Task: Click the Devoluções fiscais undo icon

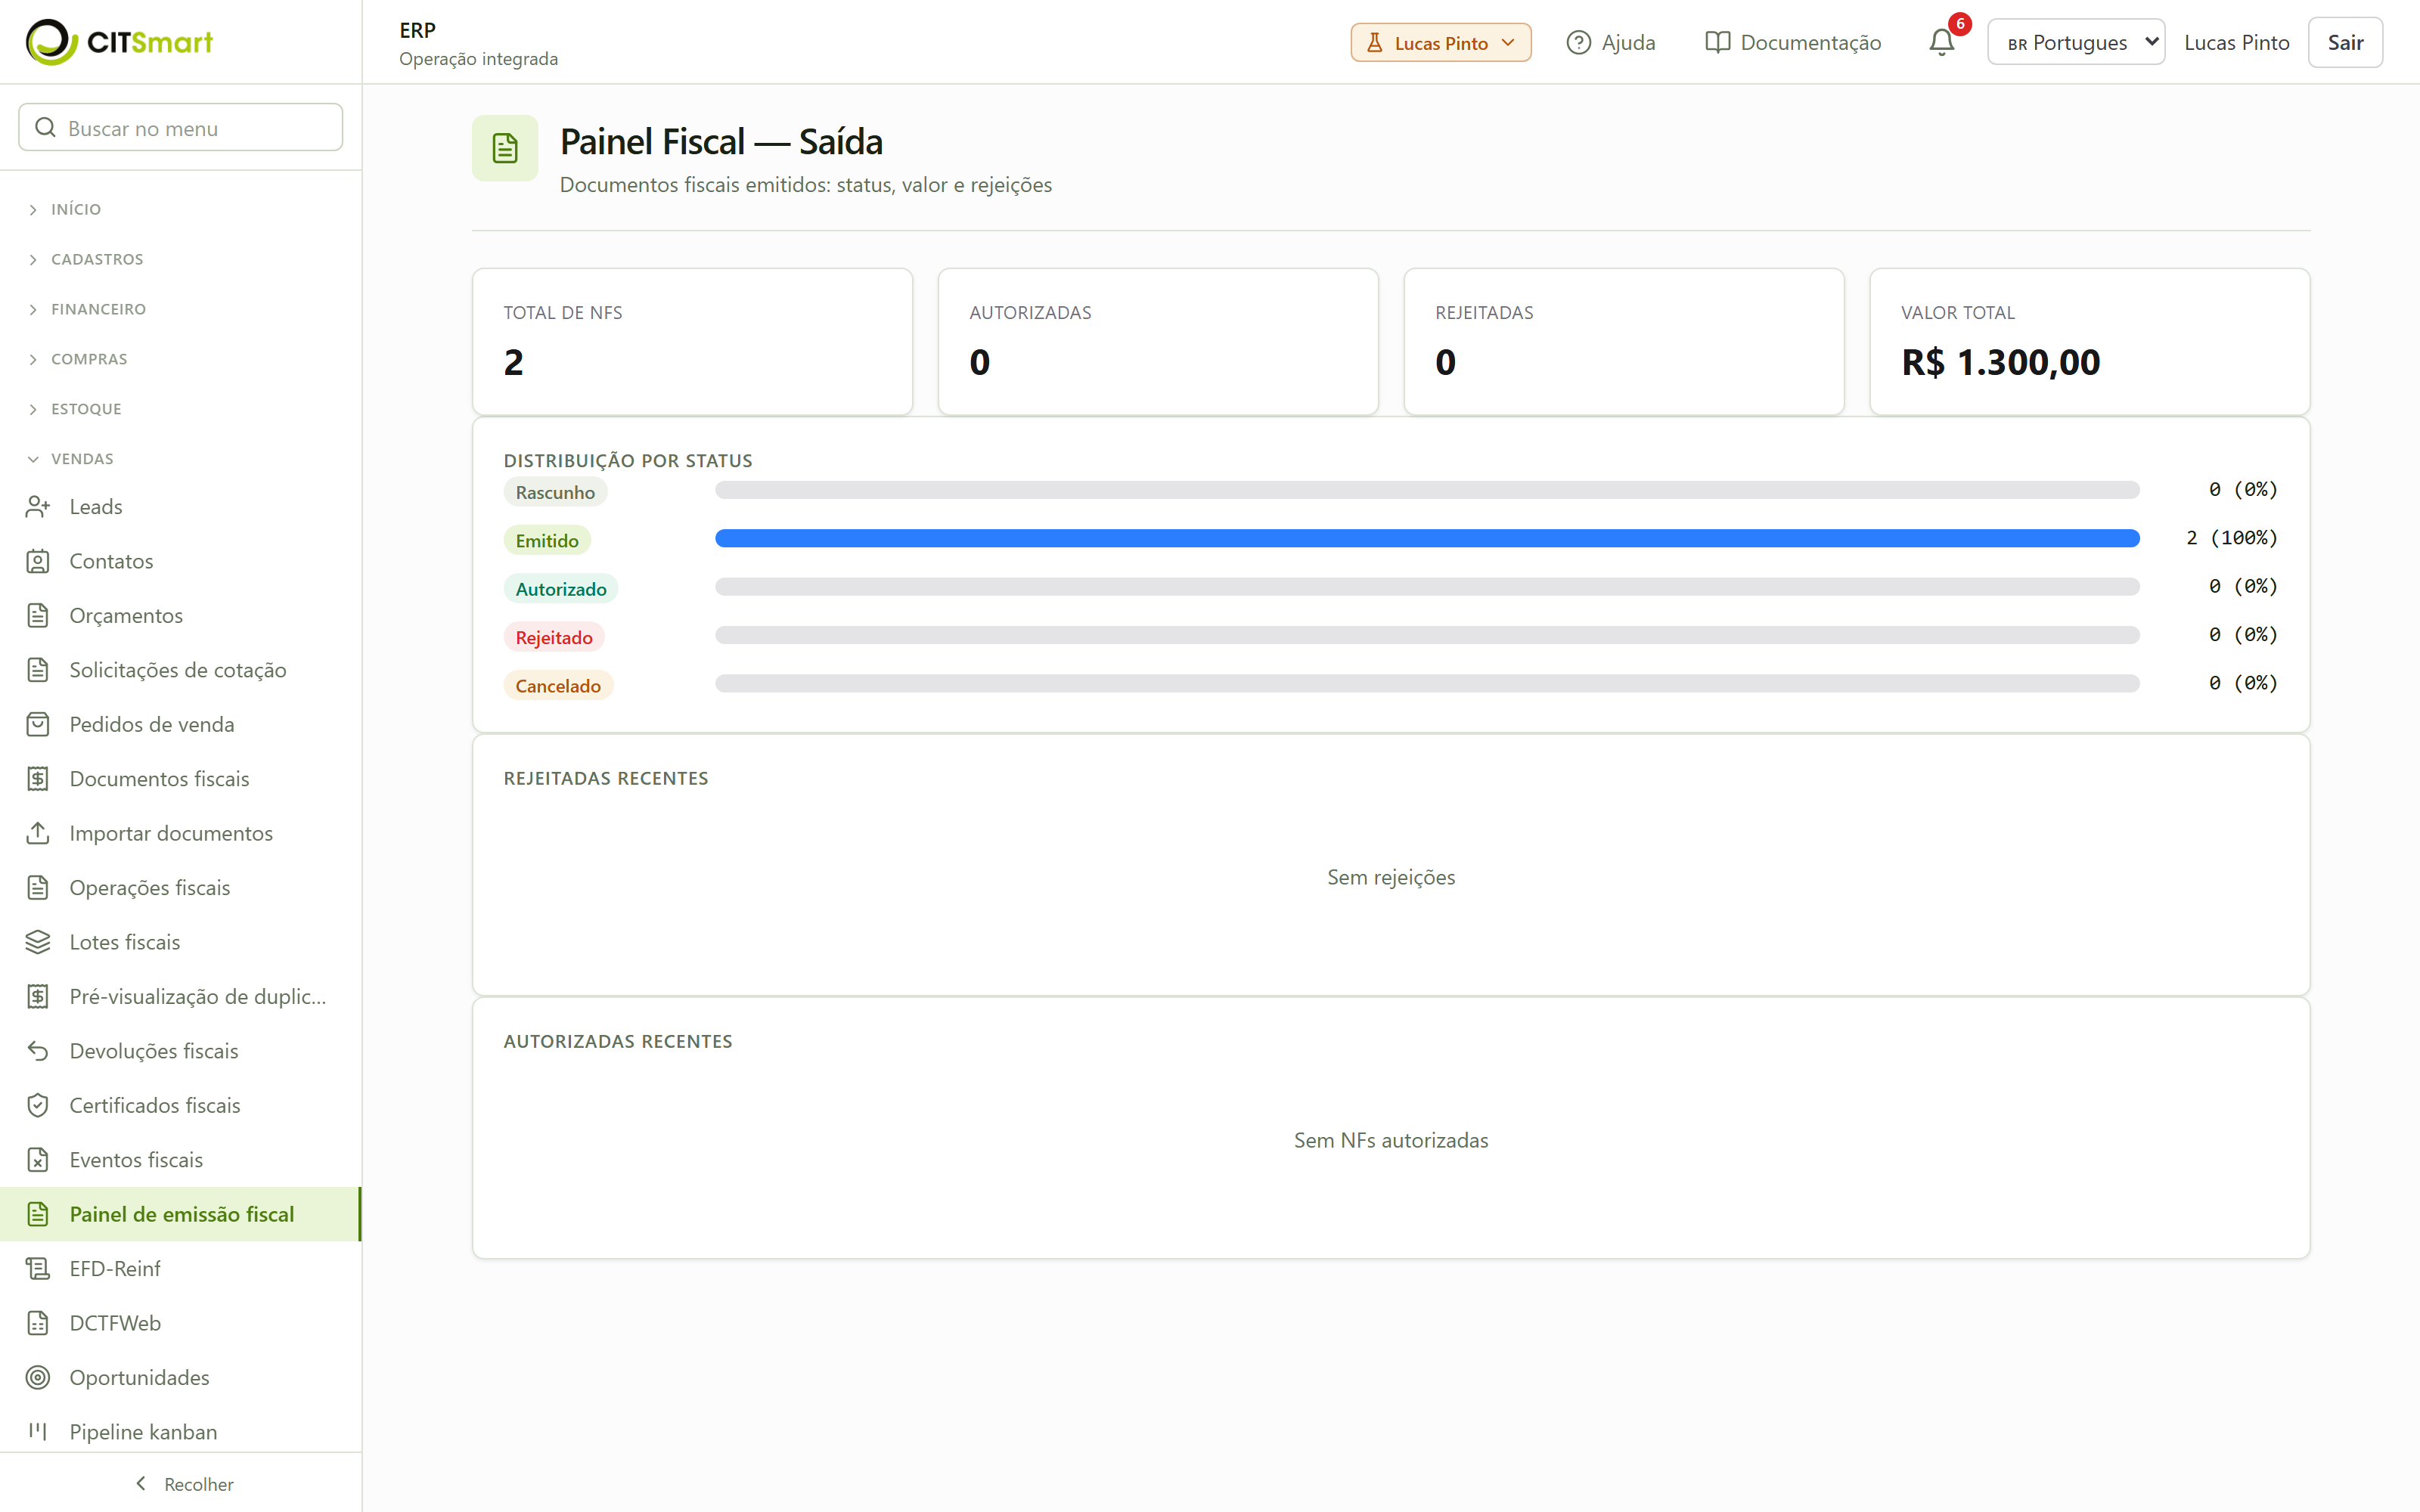Action: tap(38, 1051)
